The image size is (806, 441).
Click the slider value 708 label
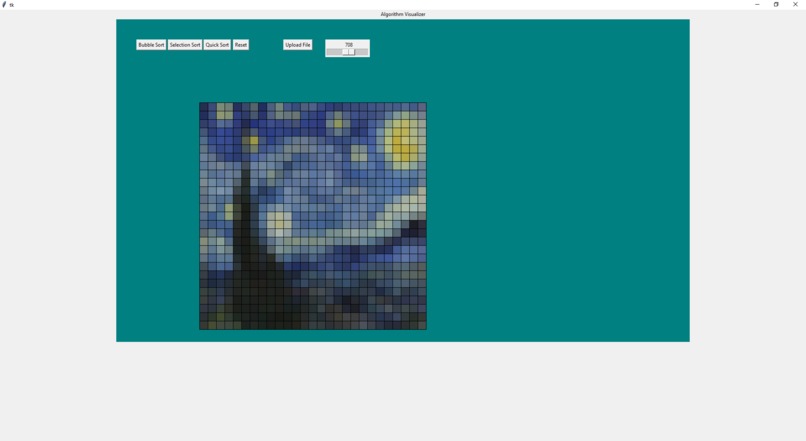pos(349,45)
